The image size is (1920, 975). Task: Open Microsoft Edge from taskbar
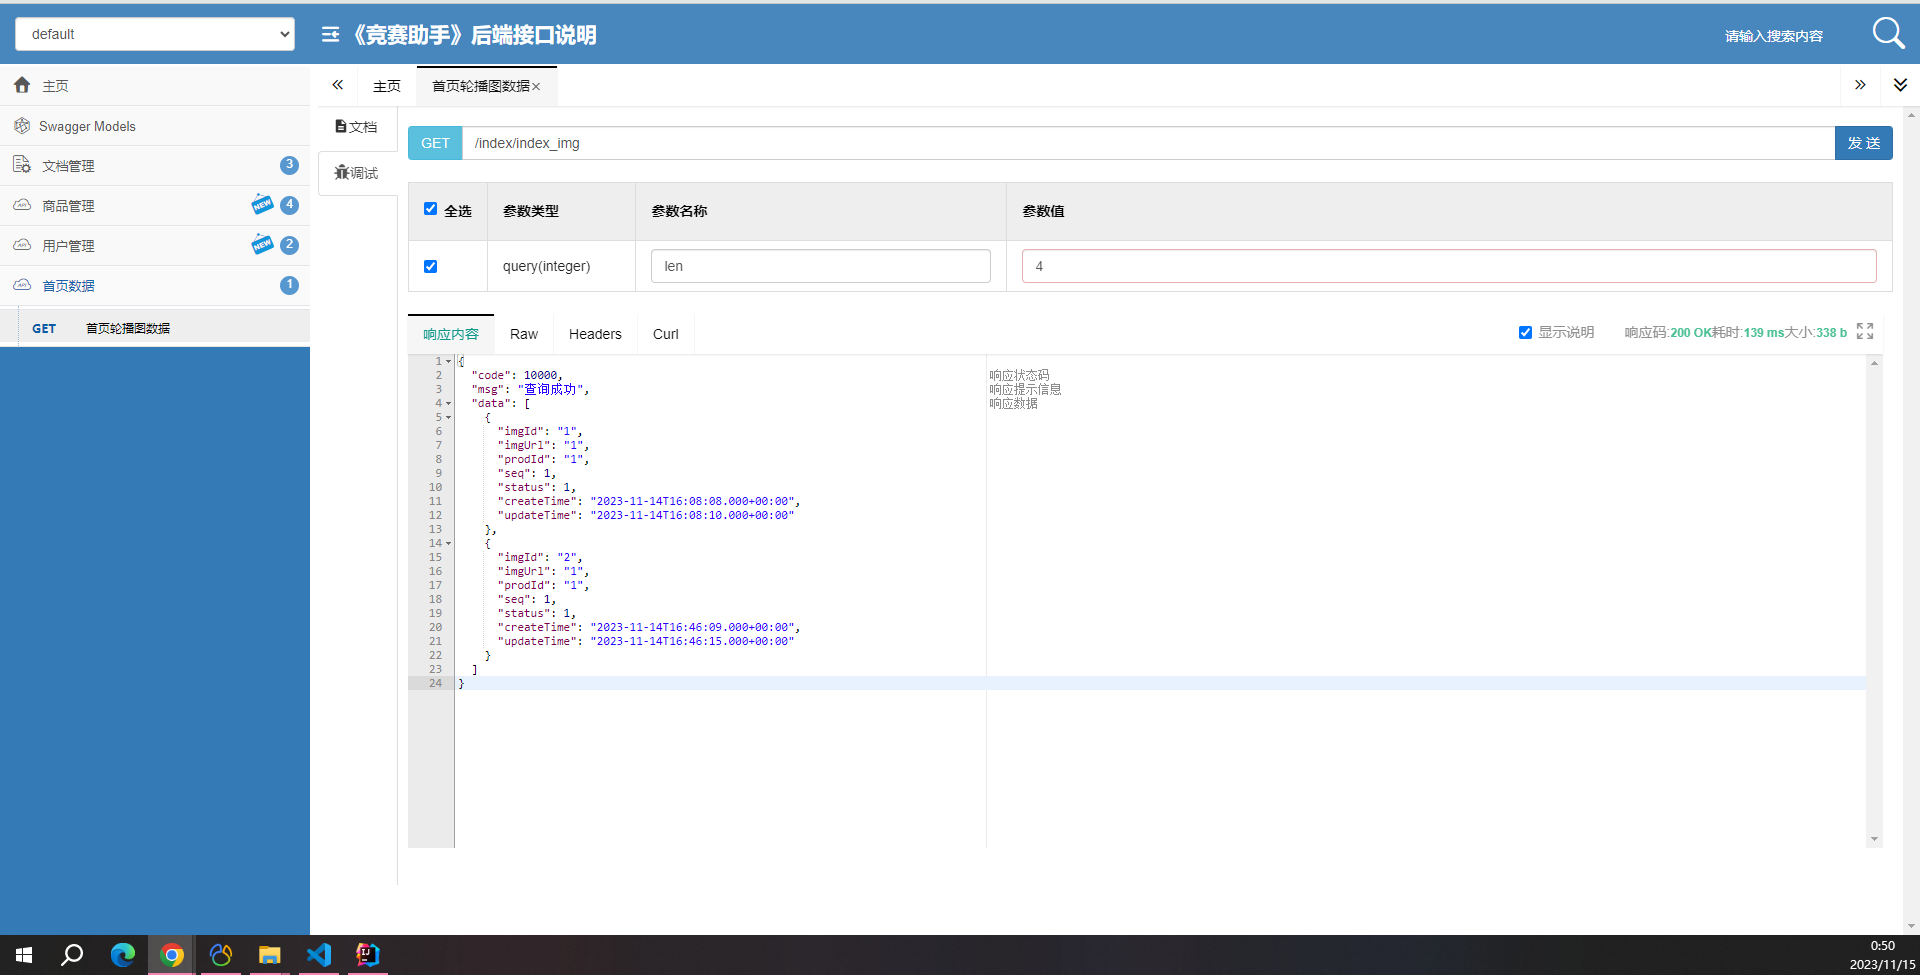tap(122, 955)
